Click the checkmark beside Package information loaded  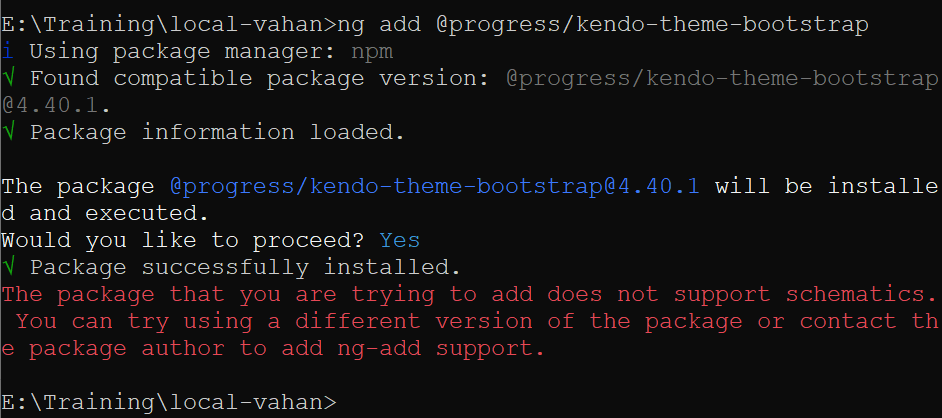(9, 131)
